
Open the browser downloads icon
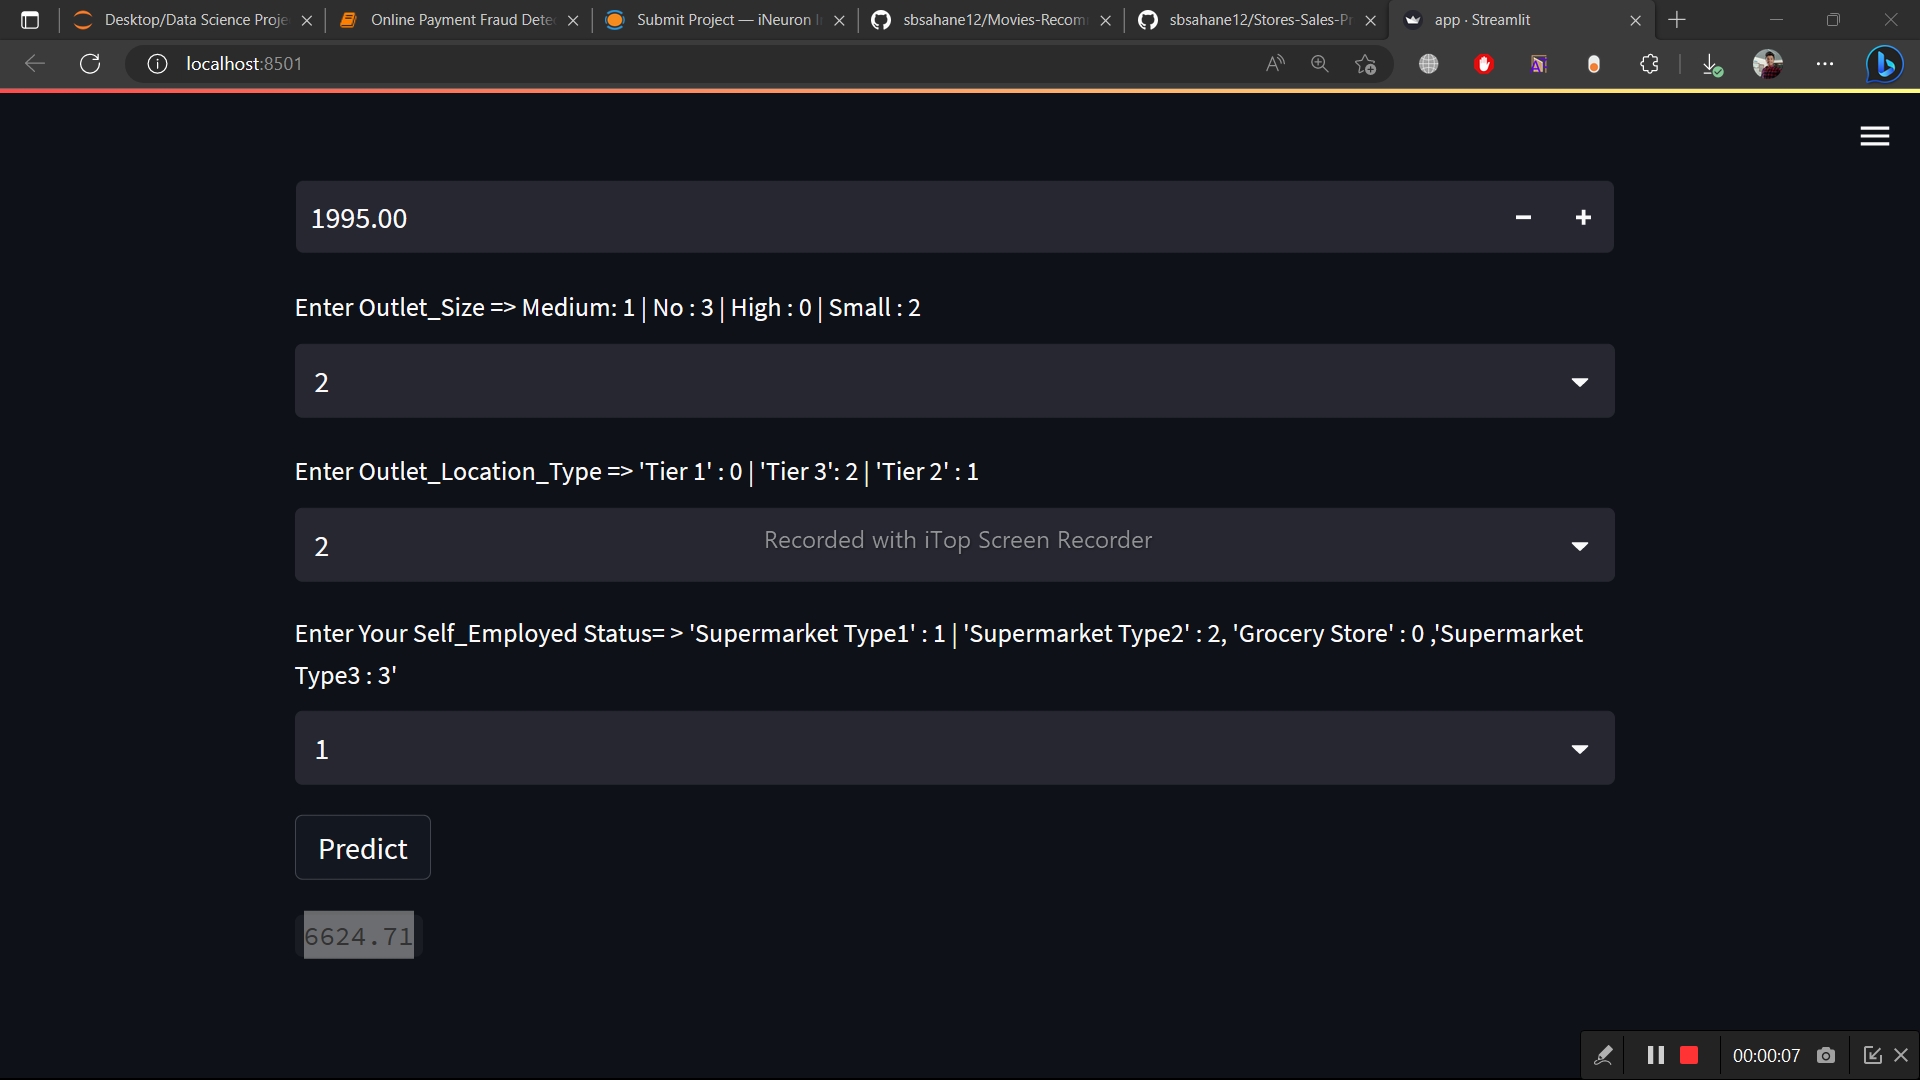coord(1711,64)
